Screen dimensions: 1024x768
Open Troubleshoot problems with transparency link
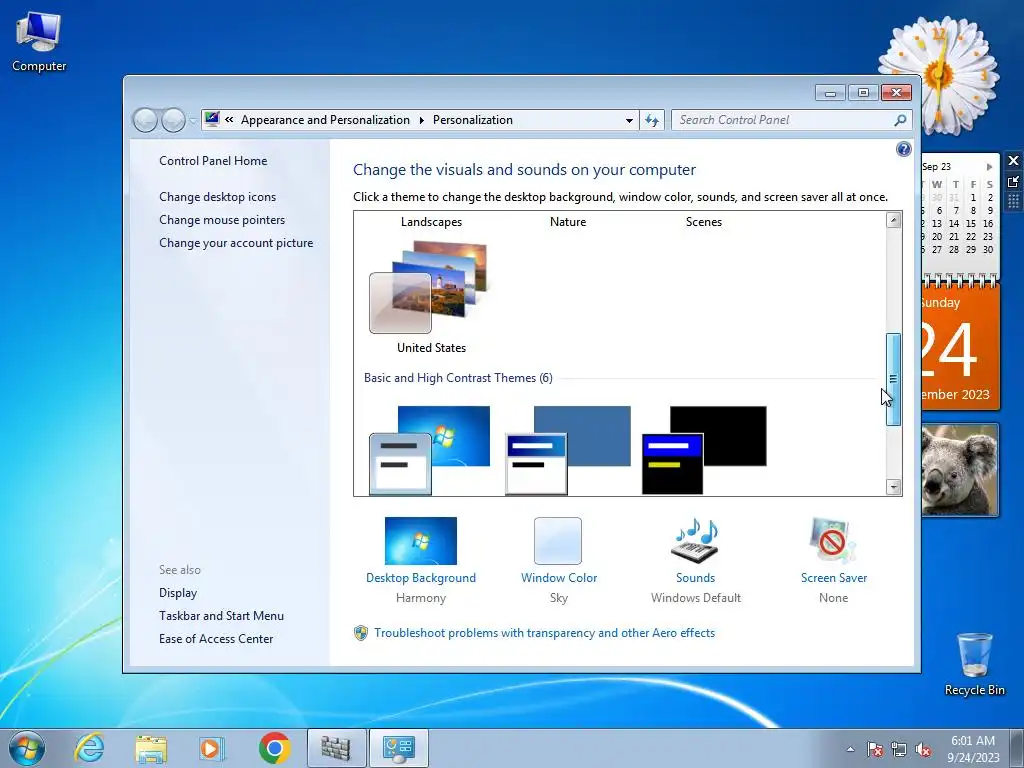click(x=545, y=633)
